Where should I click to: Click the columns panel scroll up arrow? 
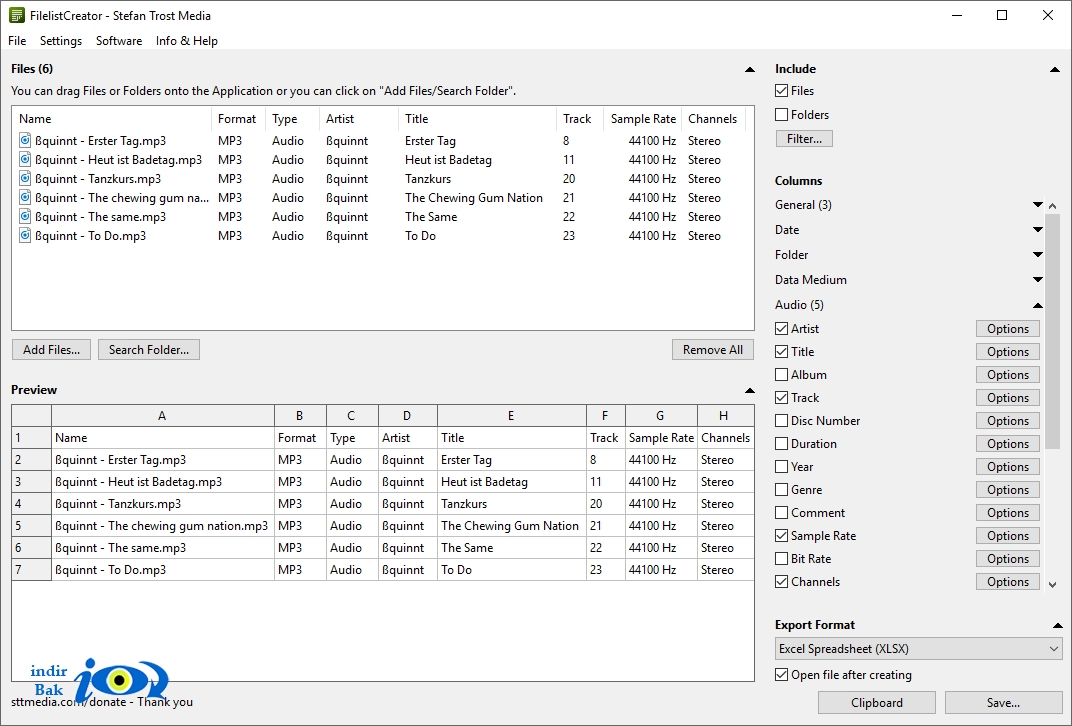1053,205
